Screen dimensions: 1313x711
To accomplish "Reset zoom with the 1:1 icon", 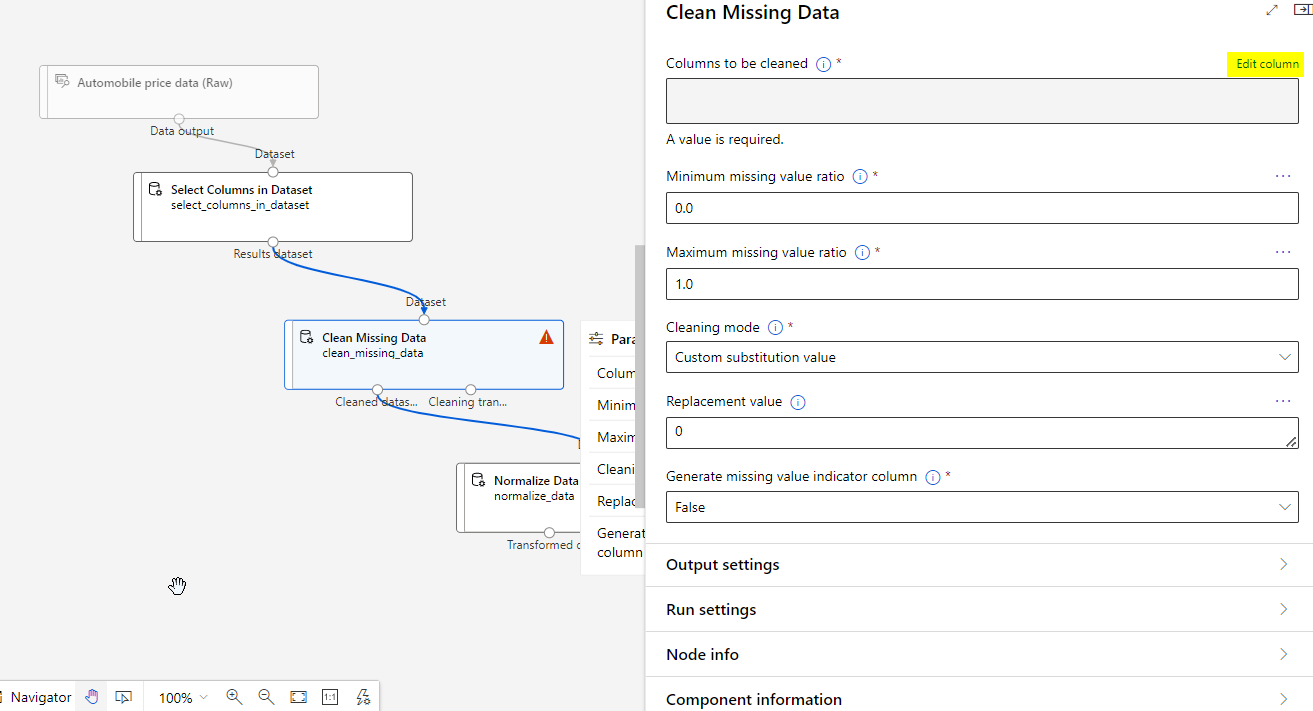I will (x=330, y=697).
